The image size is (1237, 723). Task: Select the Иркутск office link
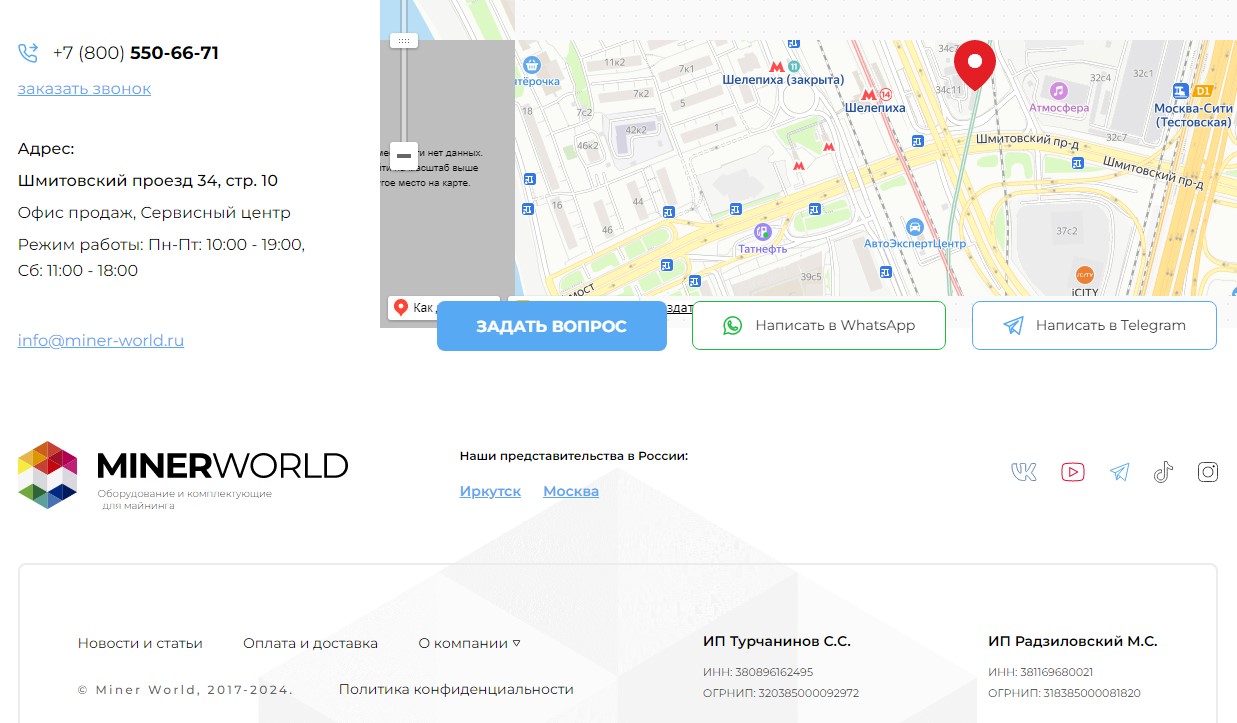pos(490,491)
